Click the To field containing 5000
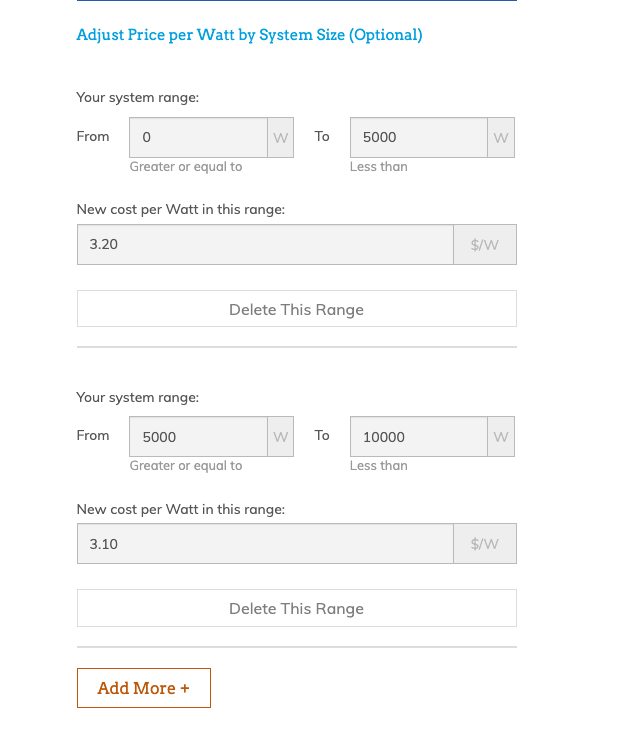The width and height of the screenshot is (620, 729). click(418, 138)
